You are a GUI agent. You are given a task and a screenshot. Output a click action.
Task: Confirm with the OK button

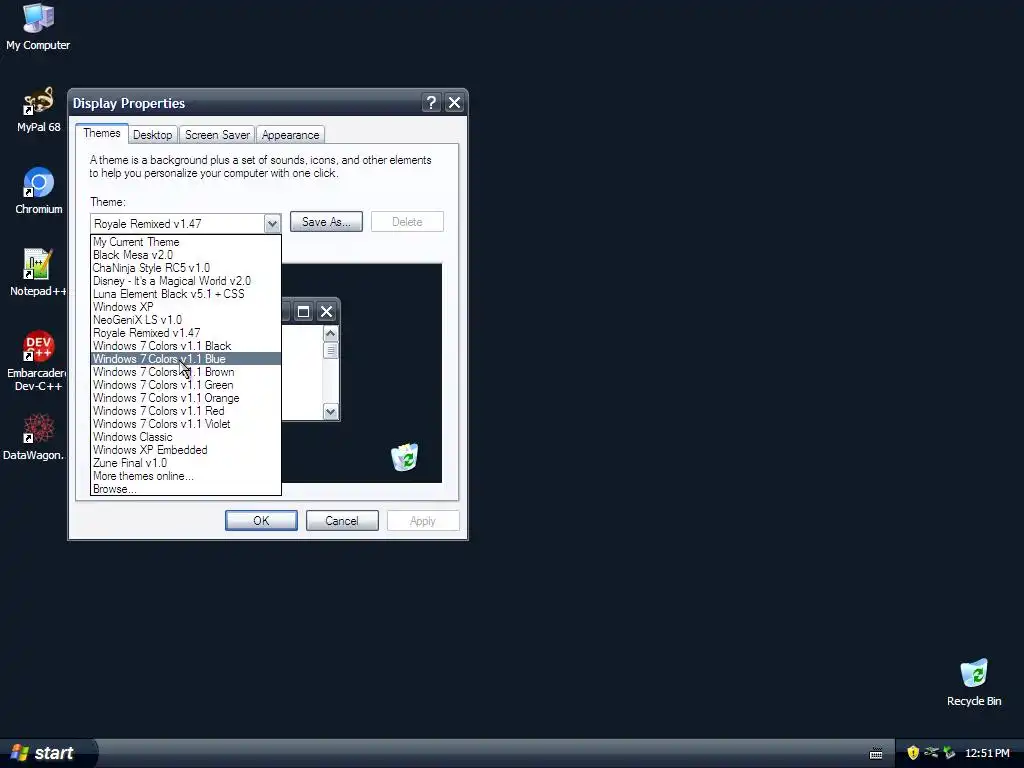(261, 520)
